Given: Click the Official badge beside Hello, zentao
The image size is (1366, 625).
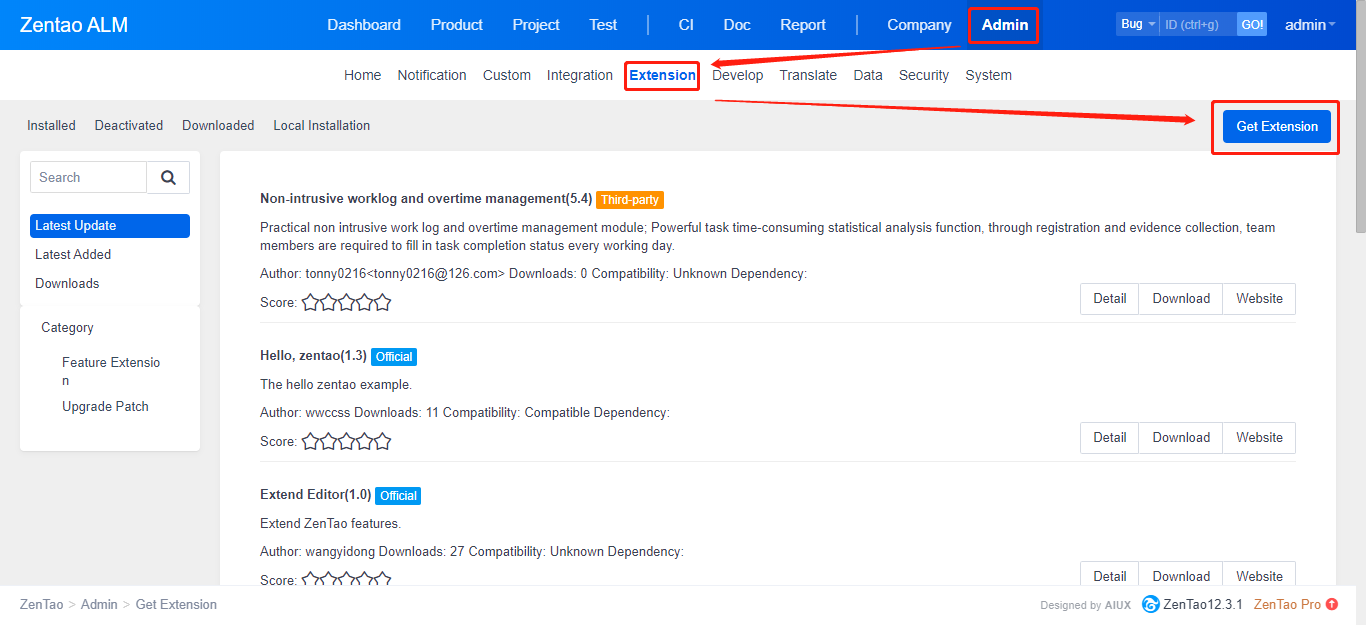Looking at the screenshot, I should pyautogui.click(x=394, y=356).
